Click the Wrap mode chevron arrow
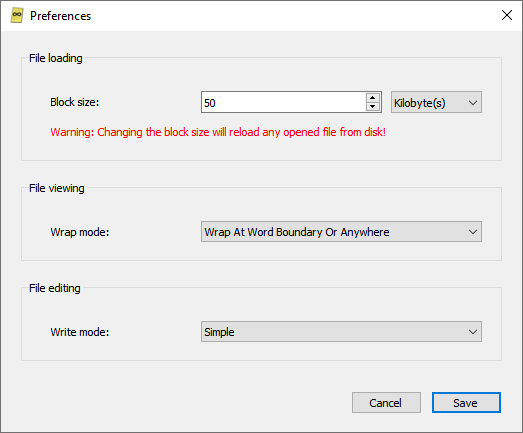Viewport: 523px width, 433px height. (473, 232)
